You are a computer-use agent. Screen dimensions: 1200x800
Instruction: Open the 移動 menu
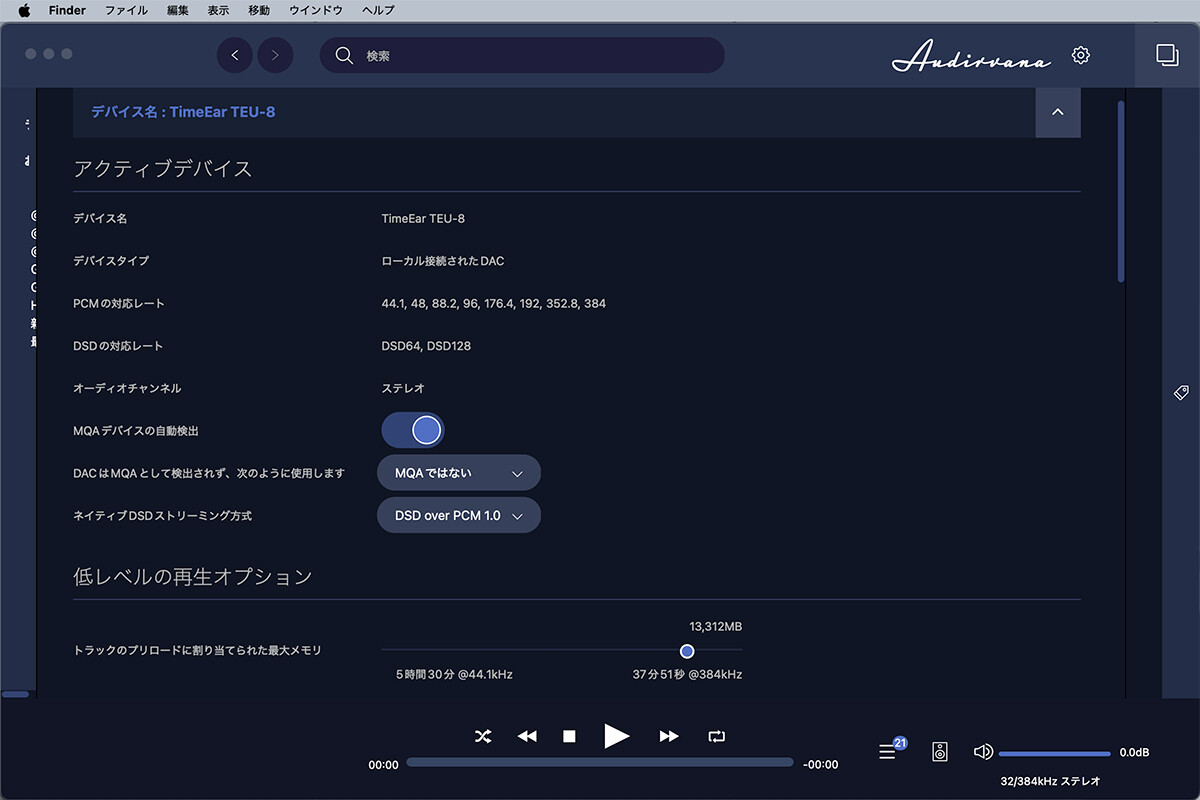pyautogui.click(x=259, y=10)
